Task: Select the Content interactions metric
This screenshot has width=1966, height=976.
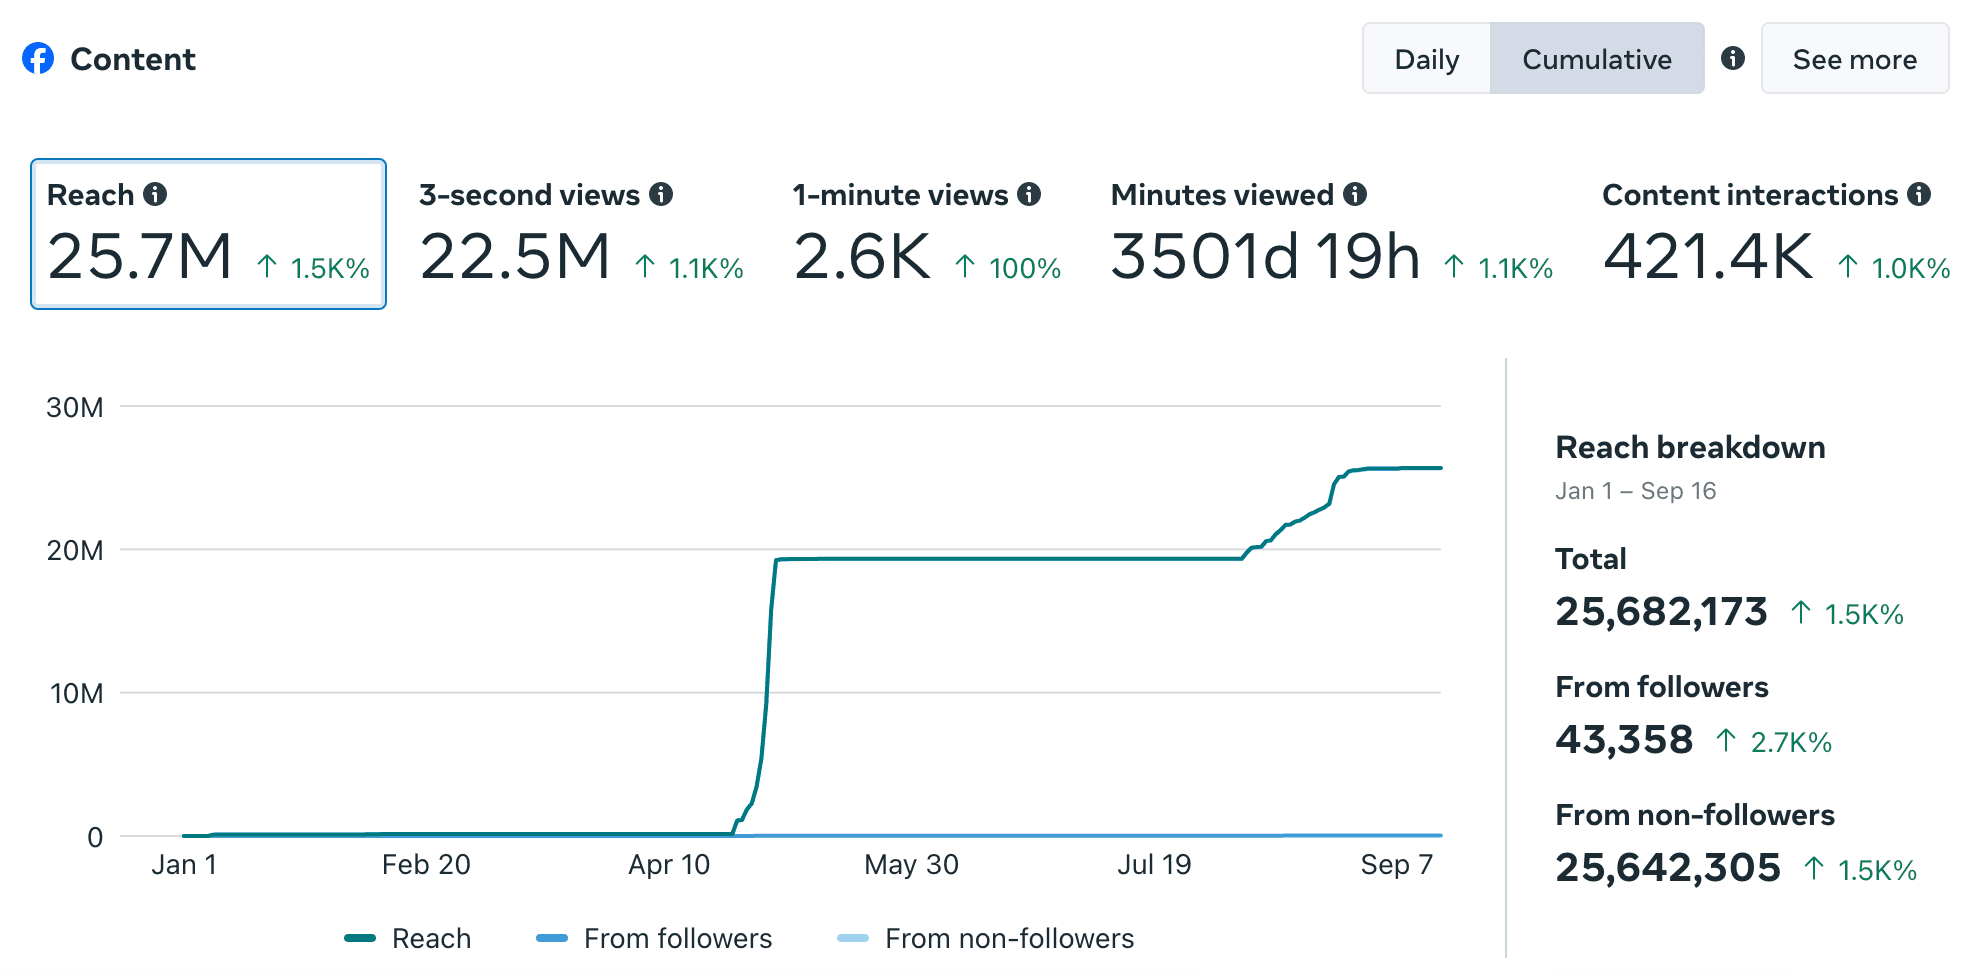Action: (x=1776, y=234)
